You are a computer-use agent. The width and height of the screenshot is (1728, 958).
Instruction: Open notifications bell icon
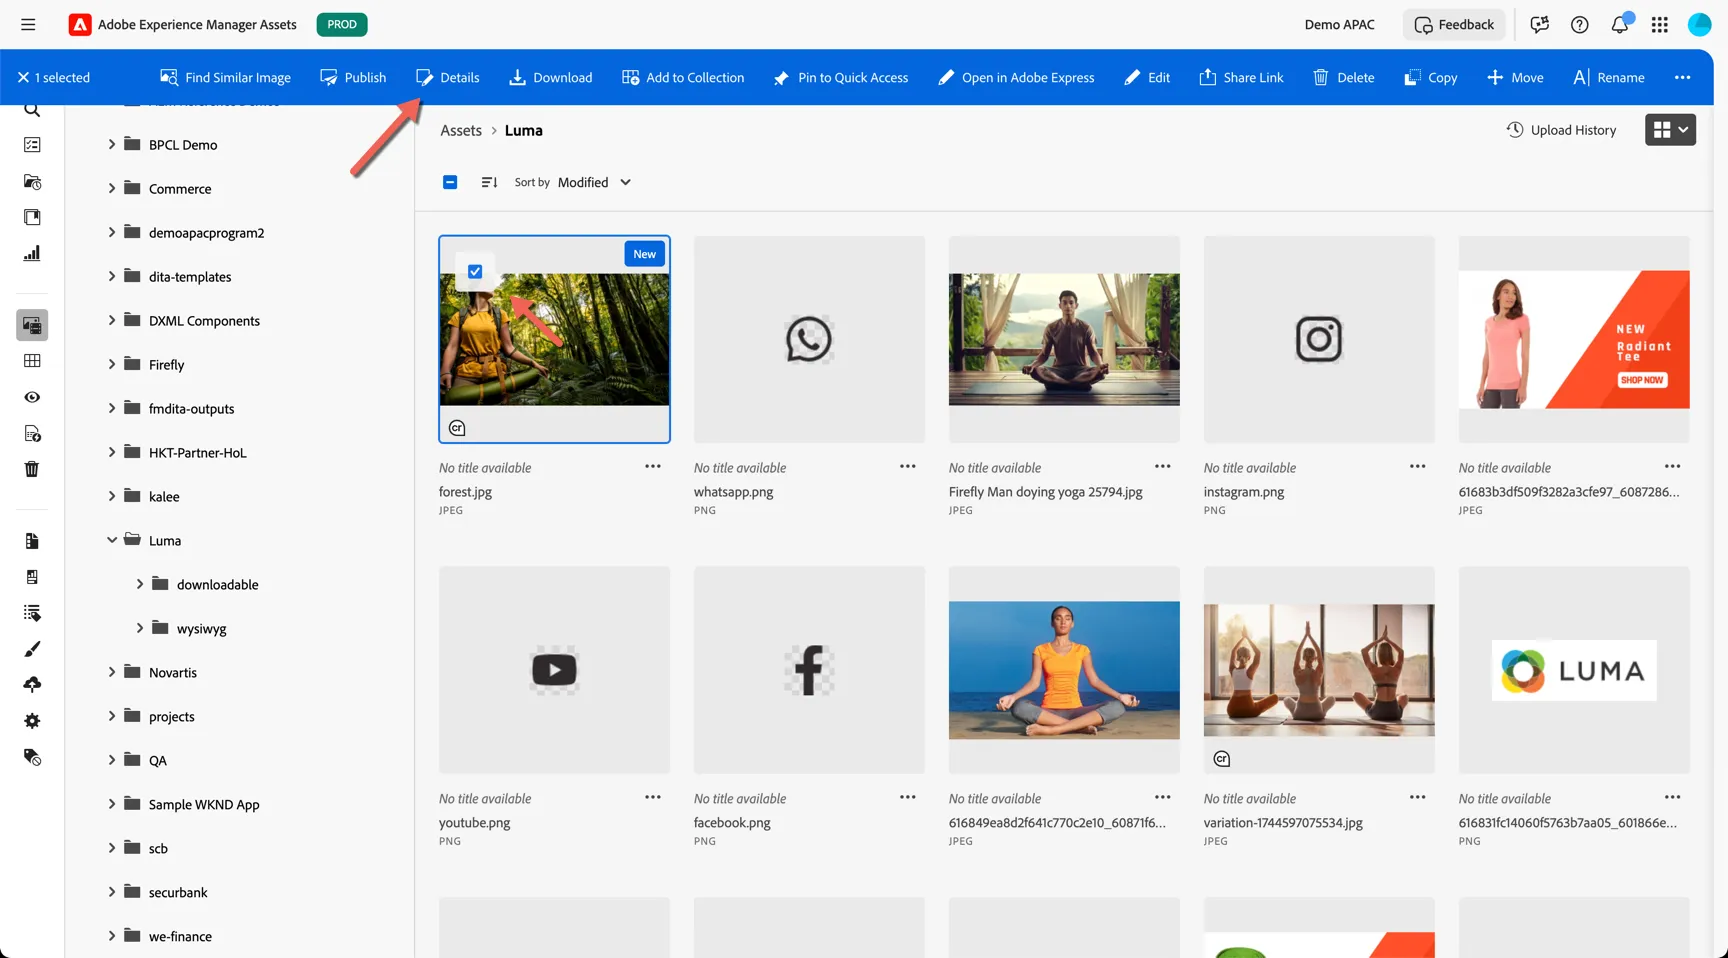tap(1619, 24)
